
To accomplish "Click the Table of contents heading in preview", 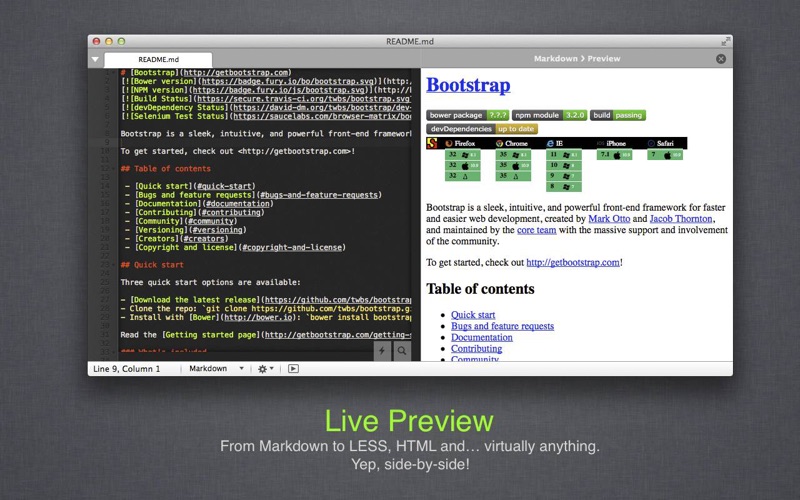I will [480, 289].
